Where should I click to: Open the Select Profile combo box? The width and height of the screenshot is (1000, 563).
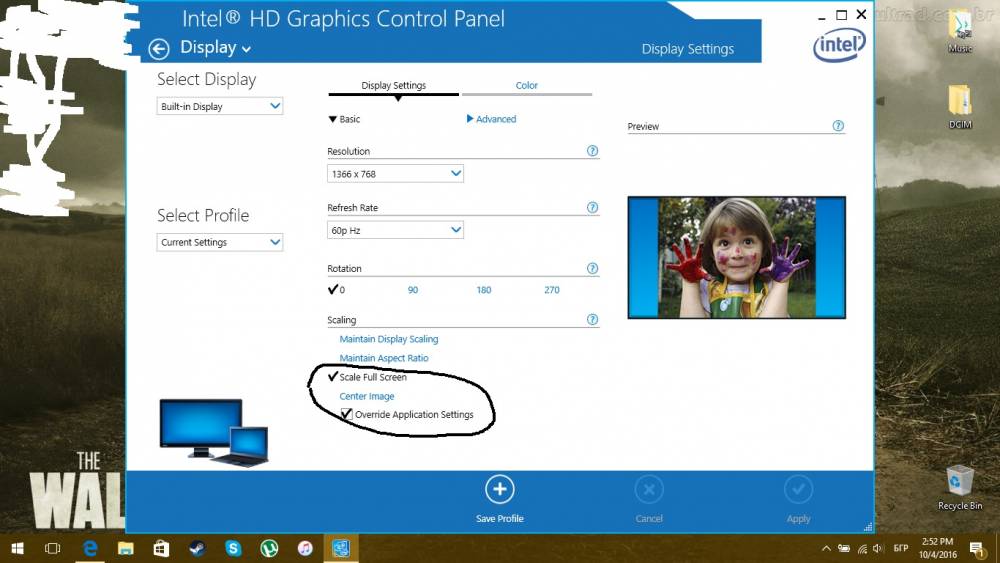point(220,242)
